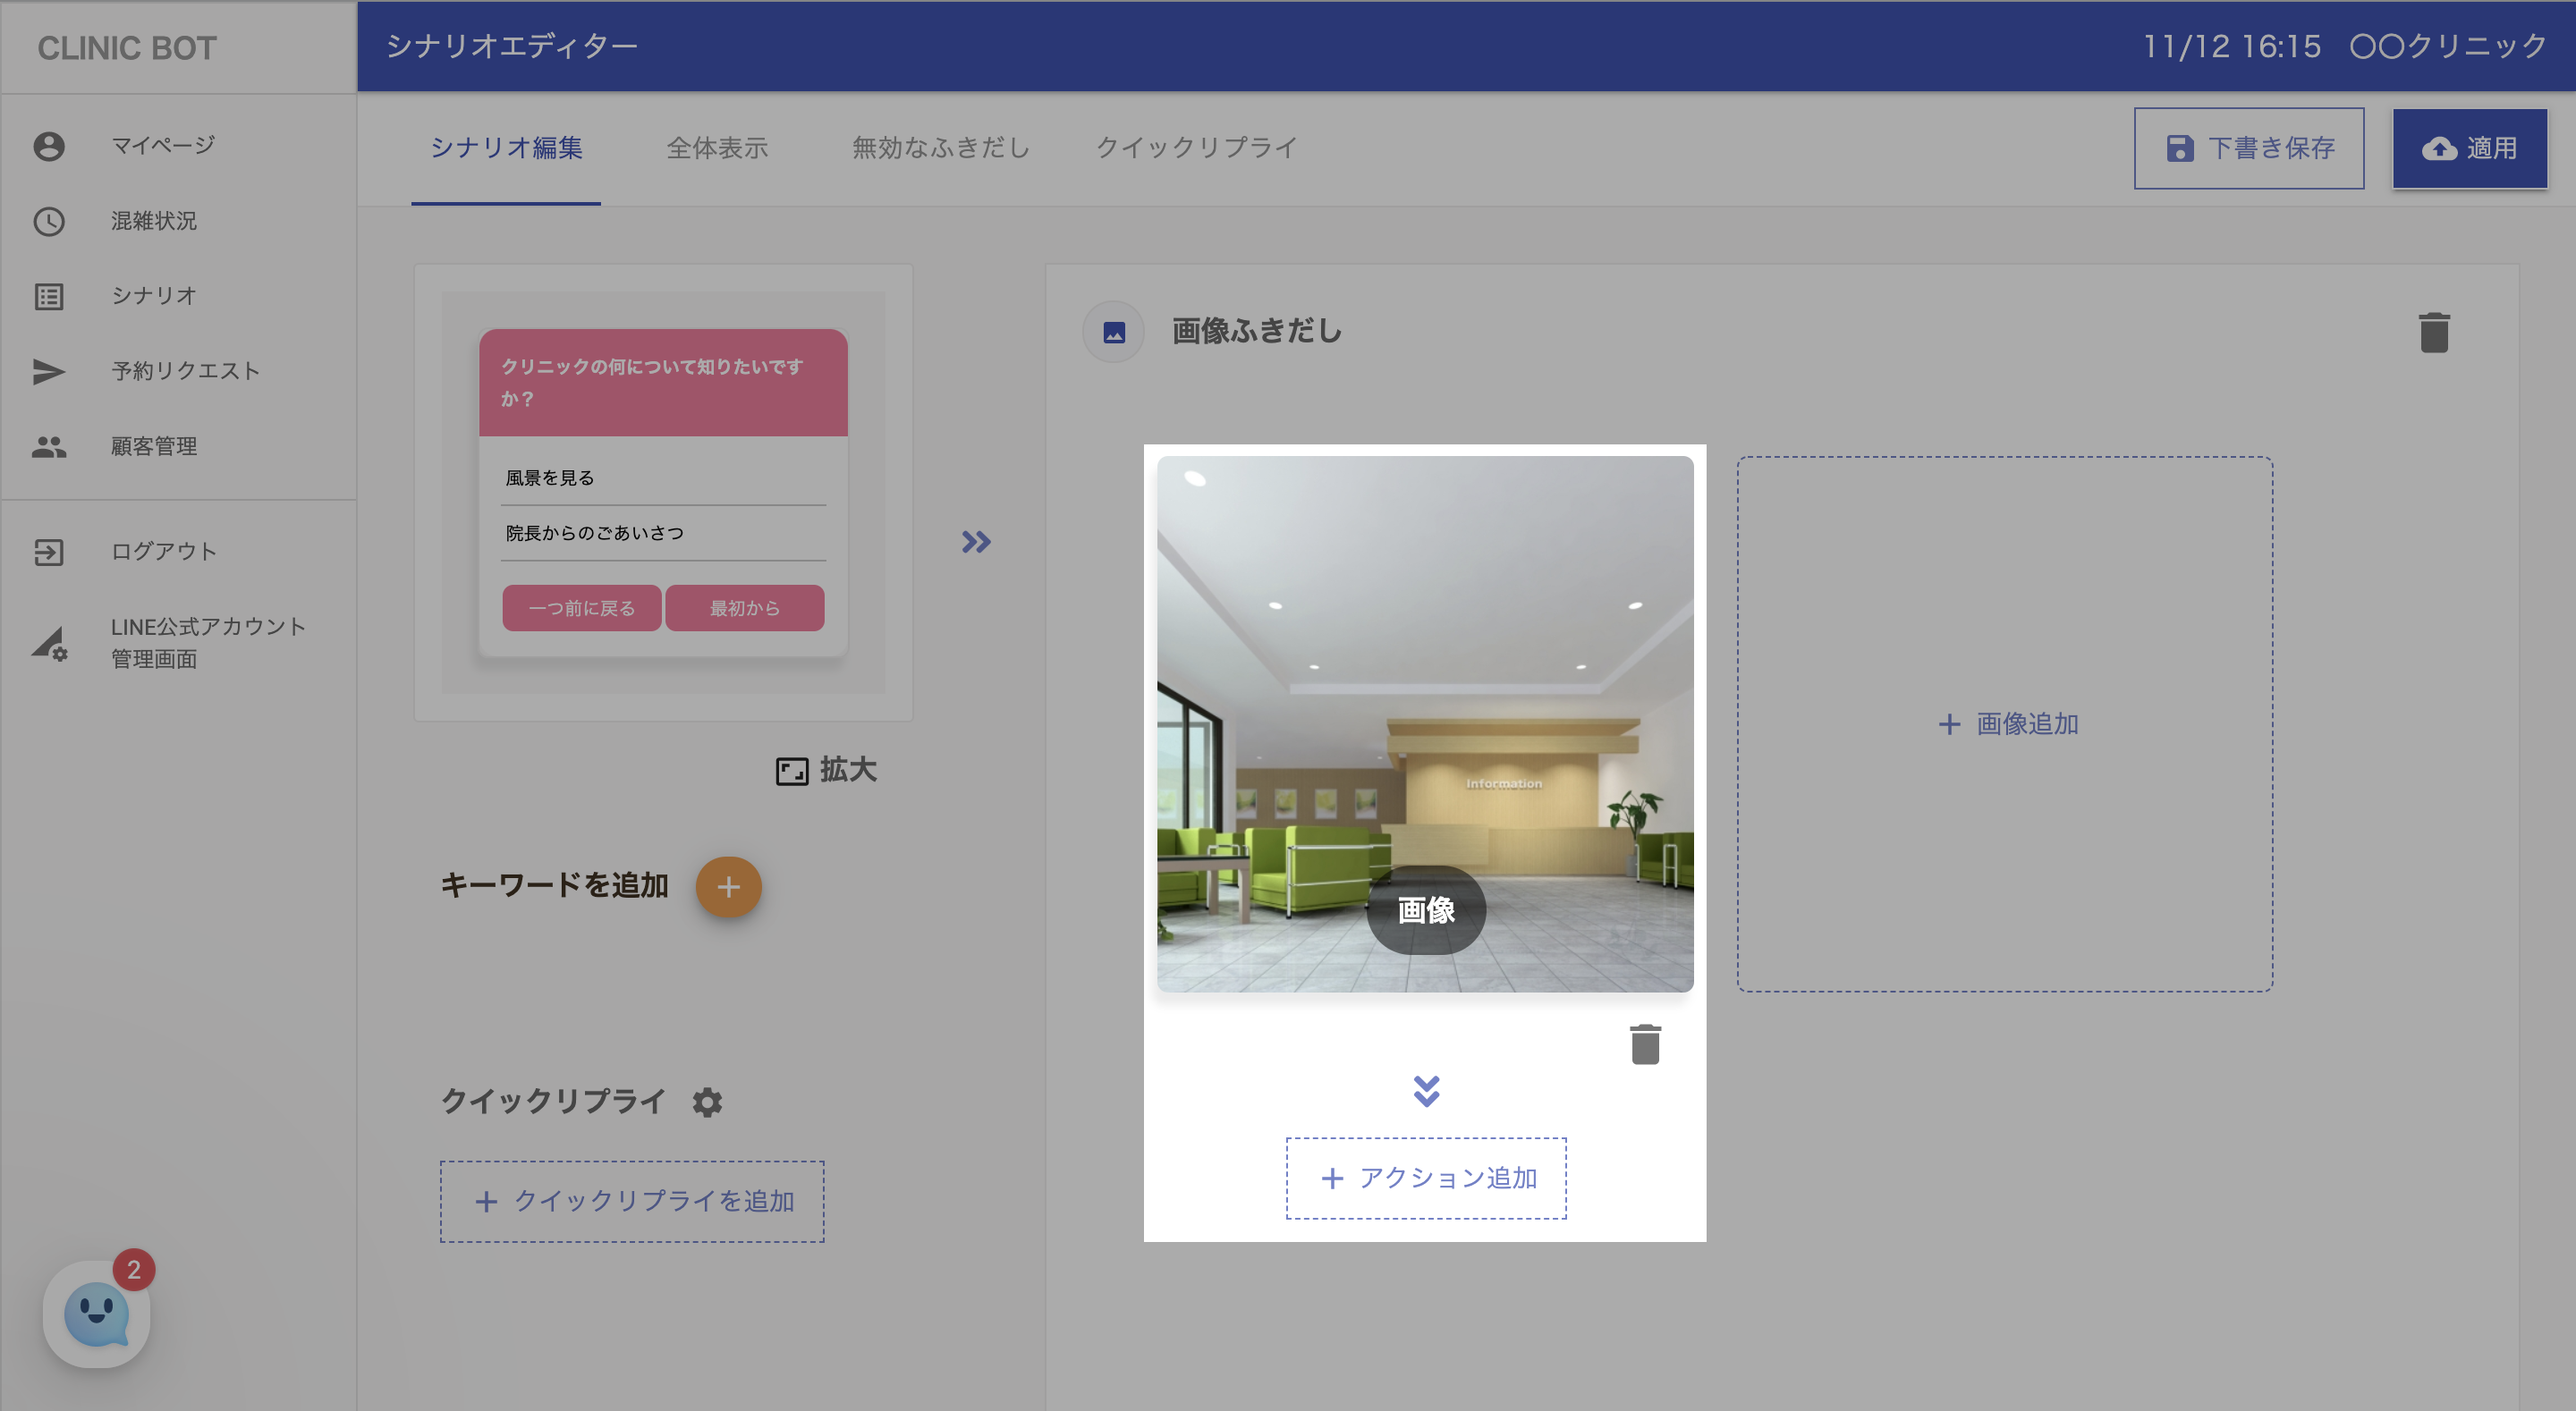Expand the double down chevron under image
The height and width of the screenshot is (1411, 2576).
[1426, 1091]
